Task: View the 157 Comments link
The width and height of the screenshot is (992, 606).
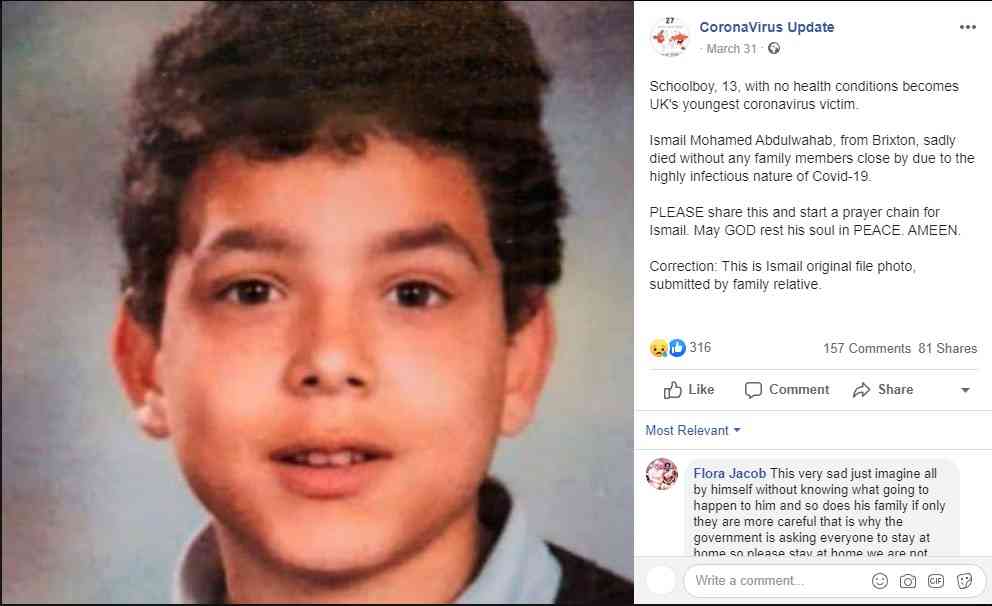Action: pos(867,349)
